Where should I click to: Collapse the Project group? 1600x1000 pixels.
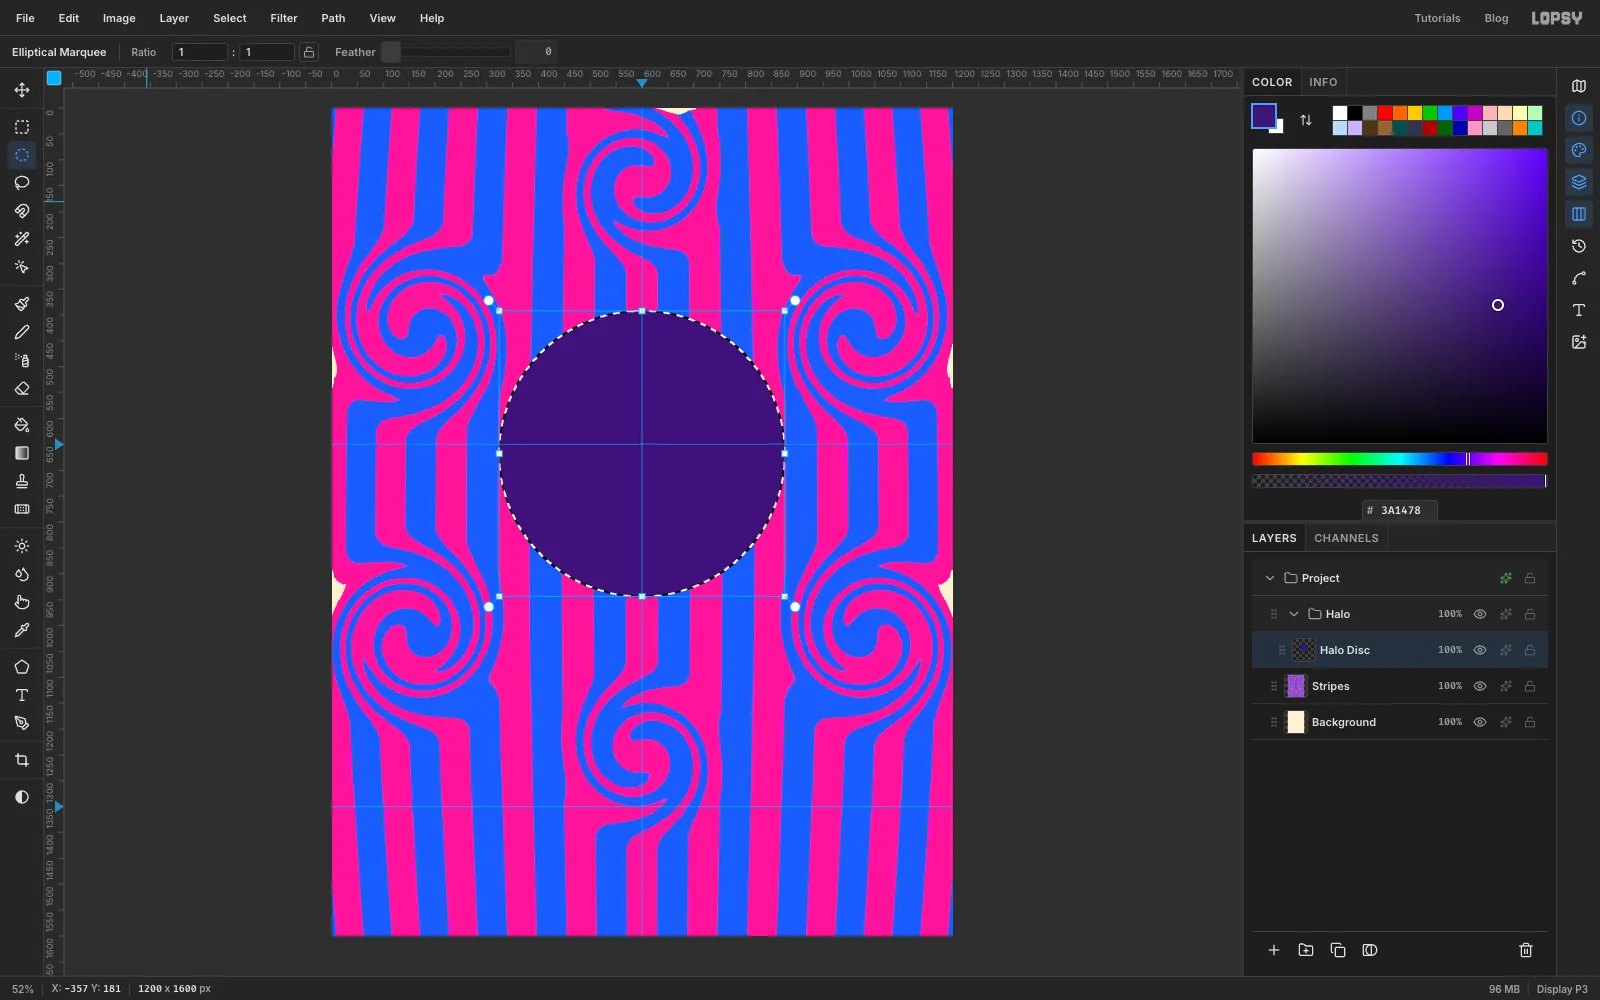point(1270,578)
